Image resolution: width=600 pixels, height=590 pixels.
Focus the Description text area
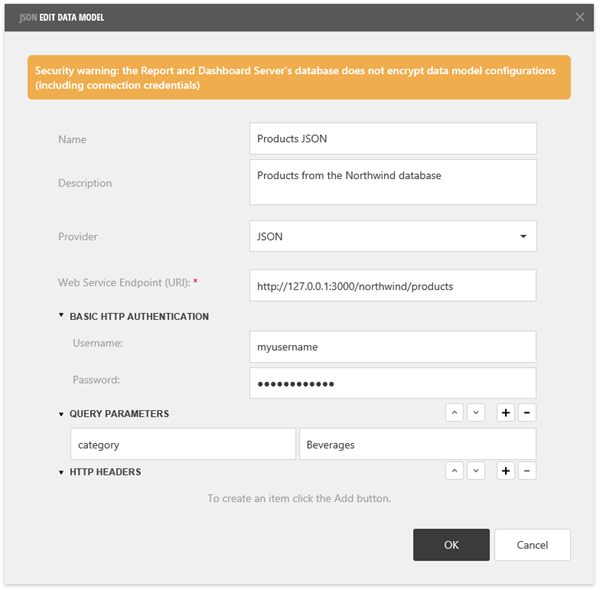point(392,182)
